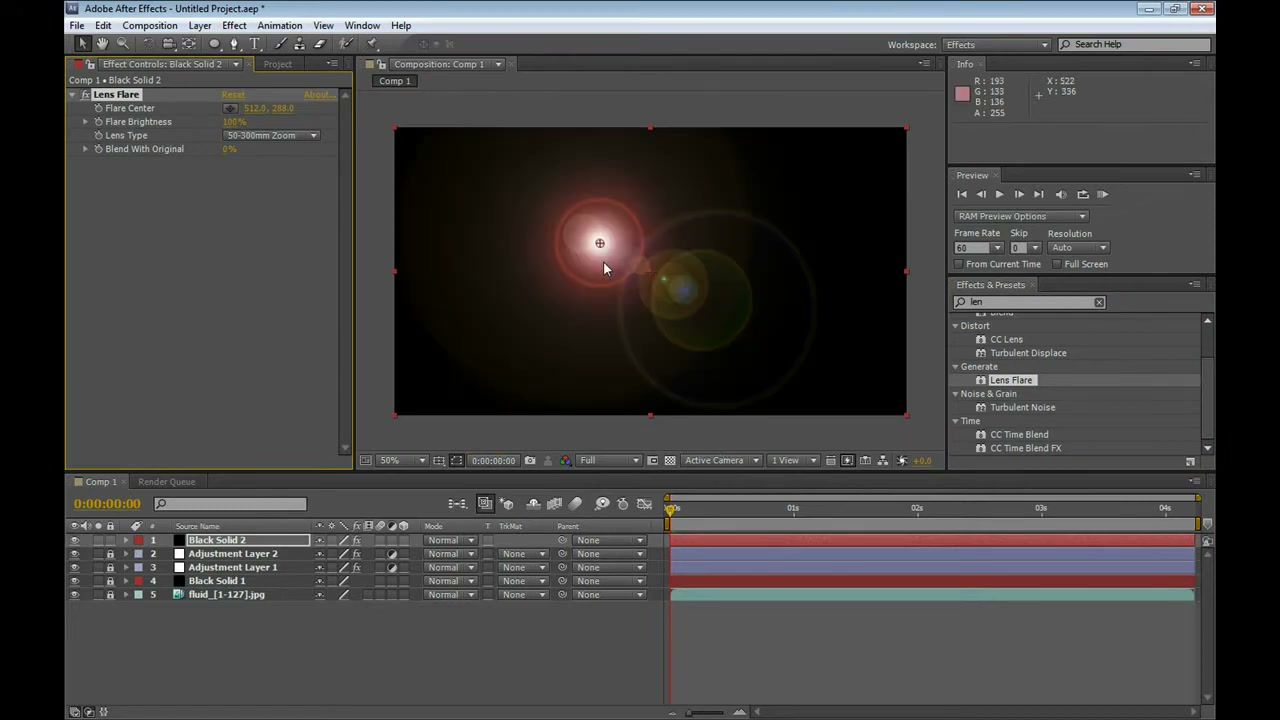Reset the Lens Flare effect
Screen dimensions: 1280x720
click(233, 95)
